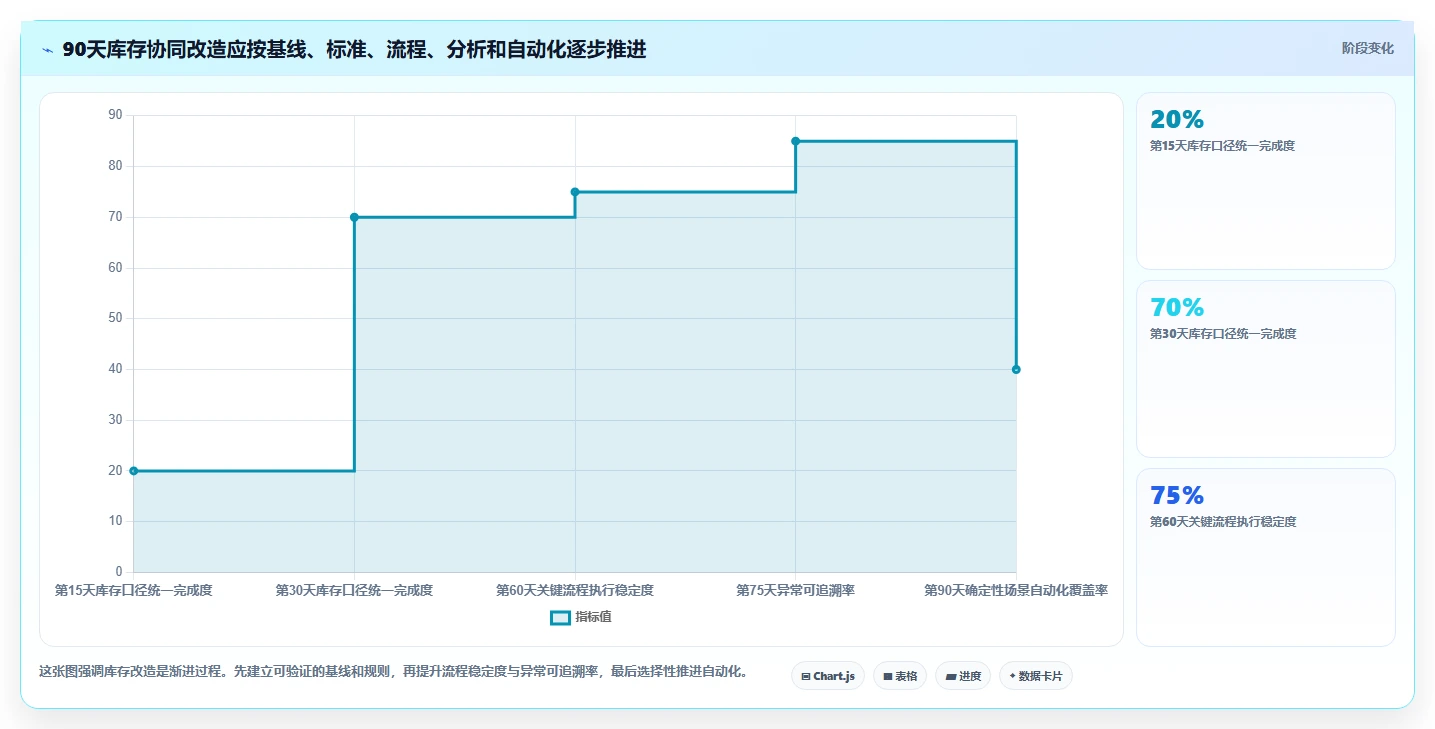Click the 20% card subtitle 第15天库存口径统一完成度

click(x=1222, y=146)
